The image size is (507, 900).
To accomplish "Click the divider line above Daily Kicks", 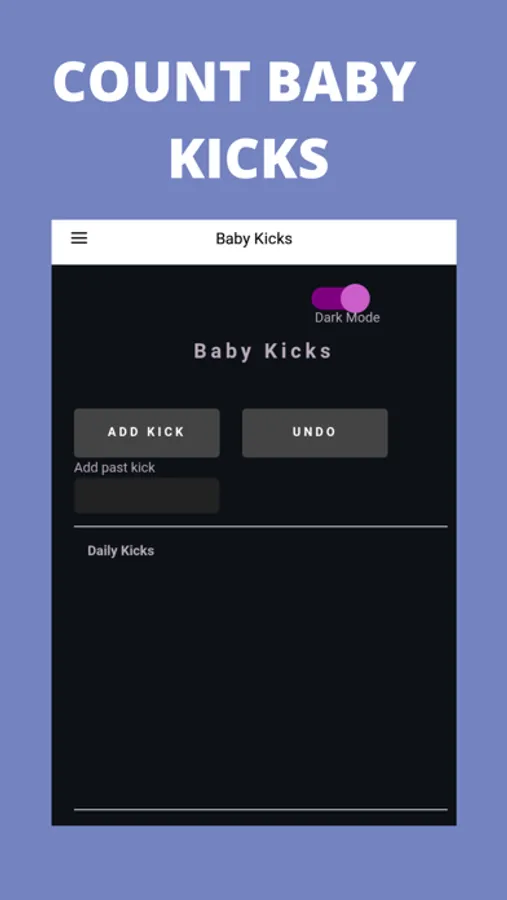I will [x=261, y=526].
